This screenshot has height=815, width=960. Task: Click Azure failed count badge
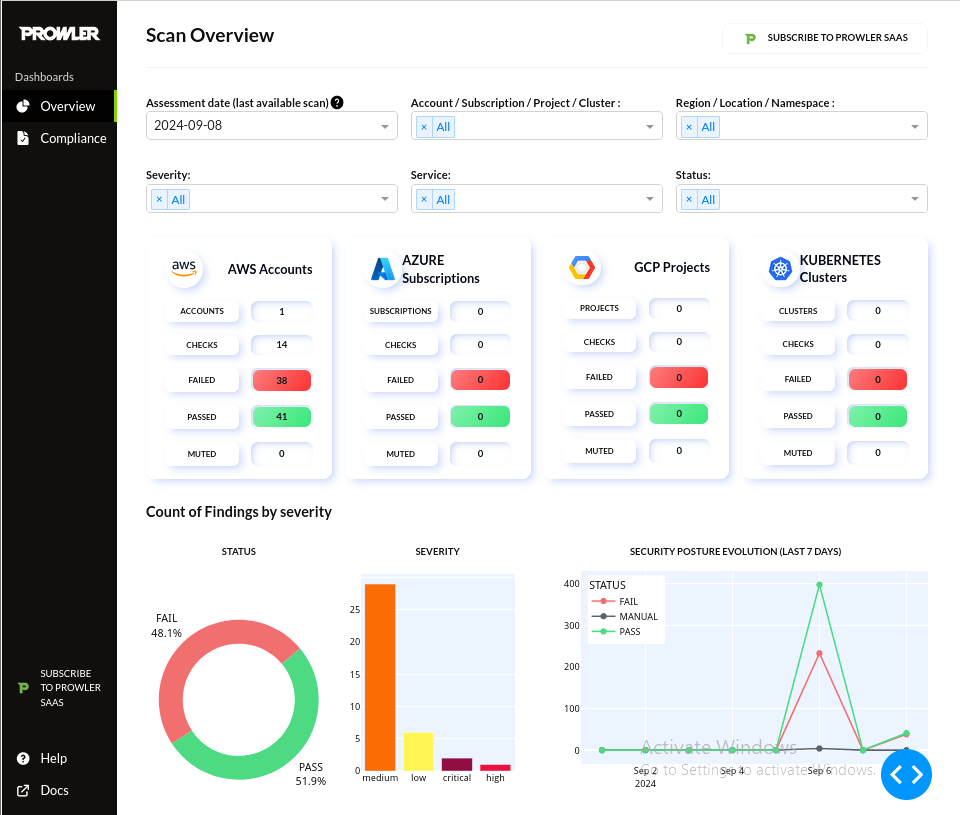[480, 380]
